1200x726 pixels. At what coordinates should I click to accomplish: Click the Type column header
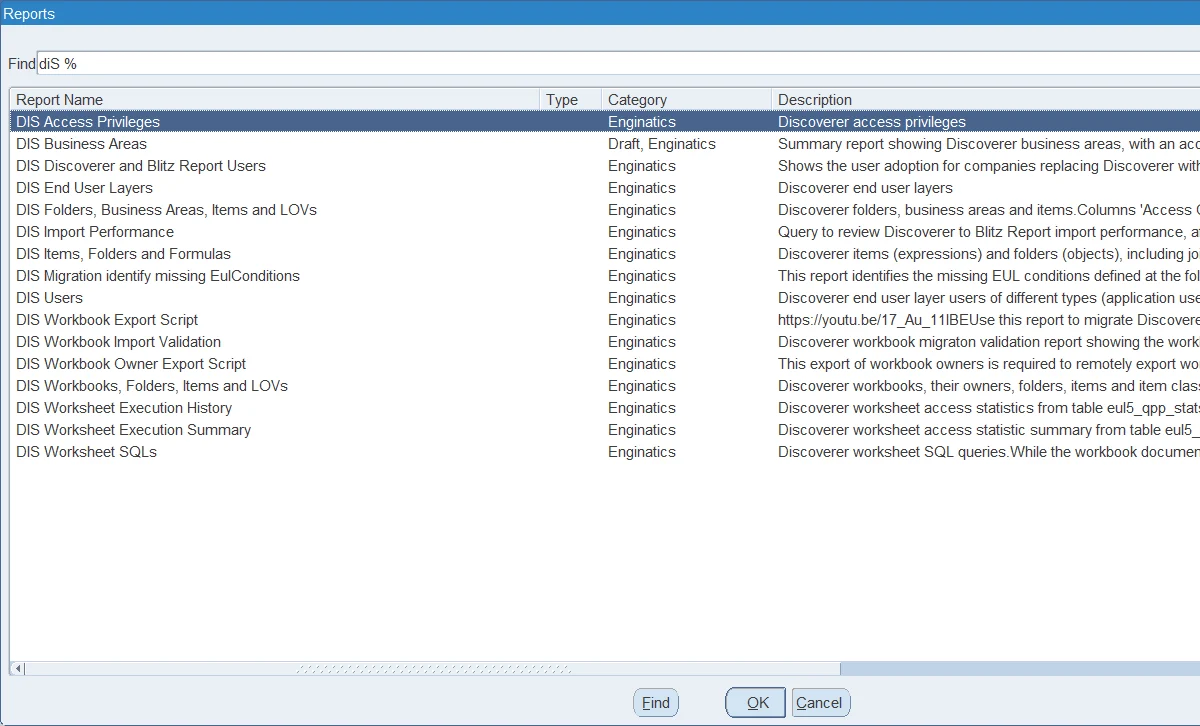(570, 100)
